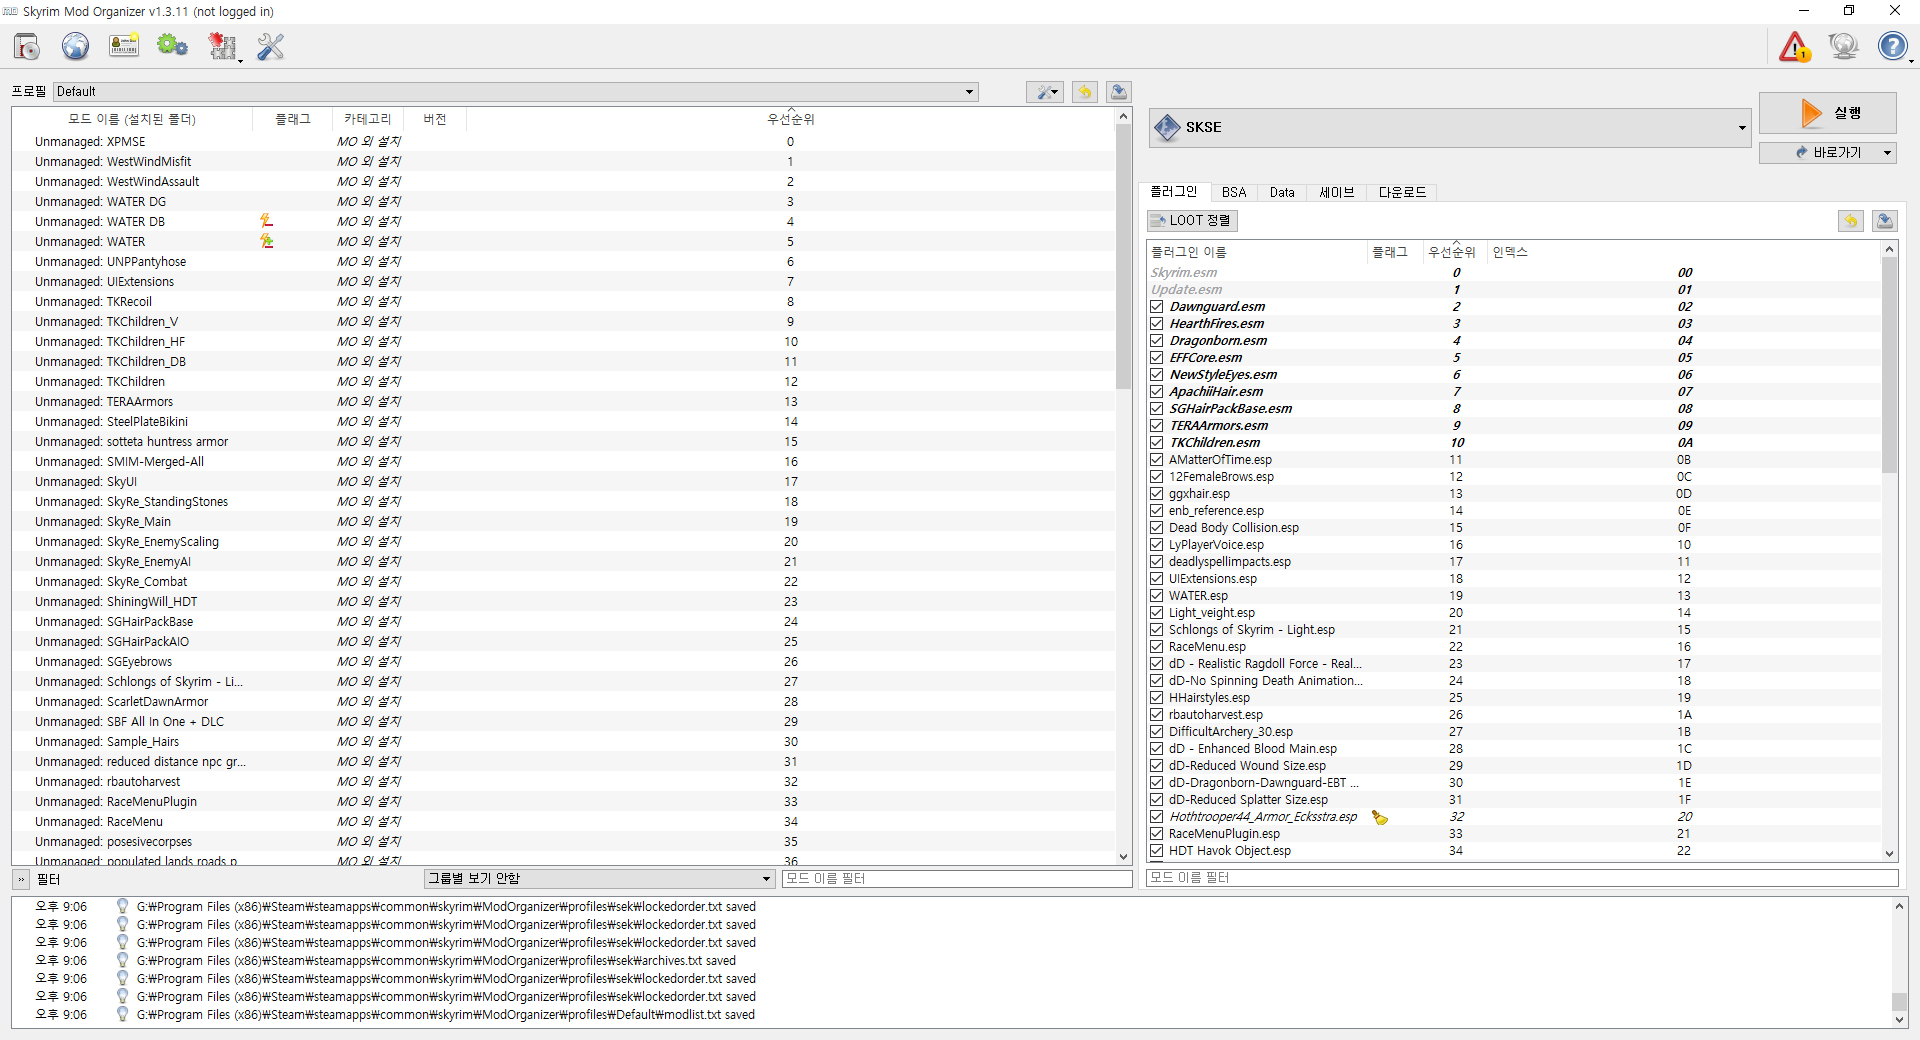Click the Run (실행) button

(x=1827, y=113)
